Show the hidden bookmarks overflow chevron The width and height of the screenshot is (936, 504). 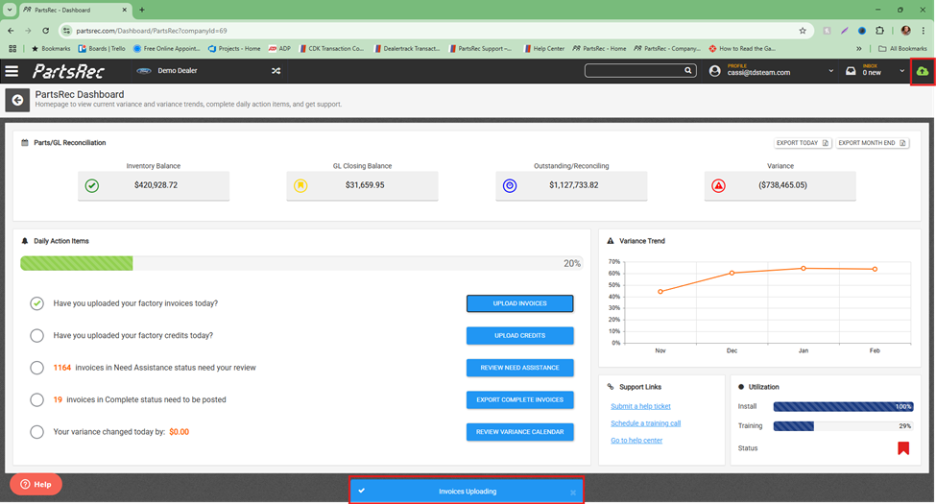[858, 48]
